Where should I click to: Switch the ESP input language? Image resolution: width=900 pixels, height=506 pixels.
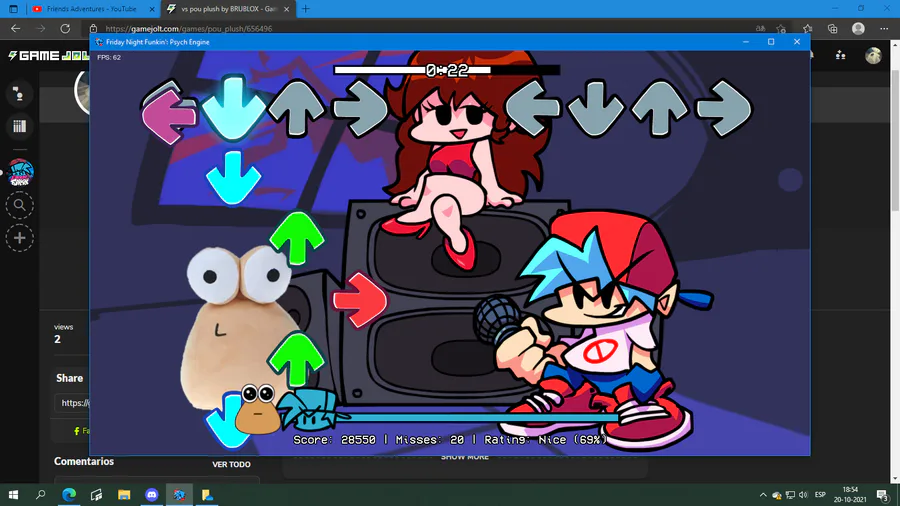820,495
